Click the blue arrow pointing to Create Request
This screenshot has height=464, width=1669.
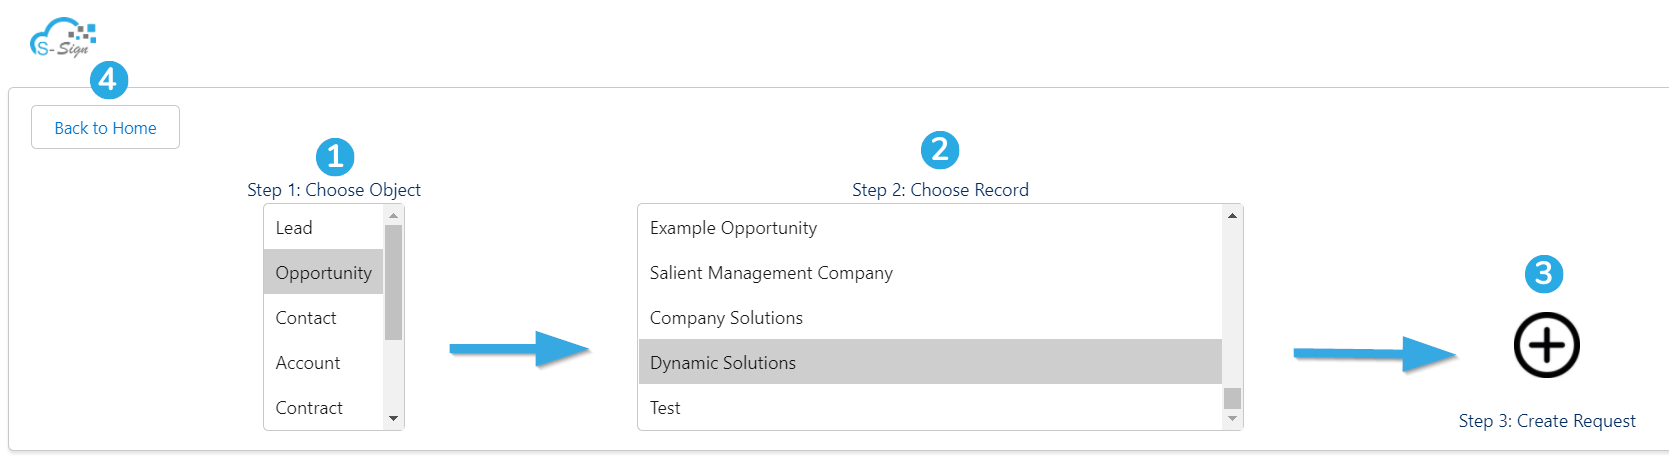[1375, 354]
